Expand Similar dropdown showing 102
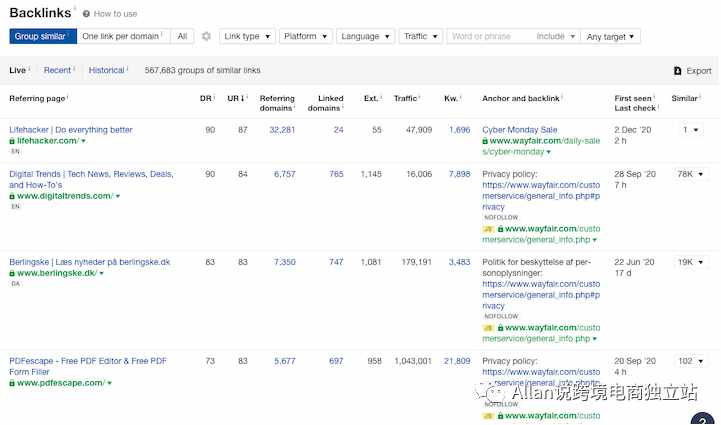Screen dimensions: 721x425 [690, 361]
